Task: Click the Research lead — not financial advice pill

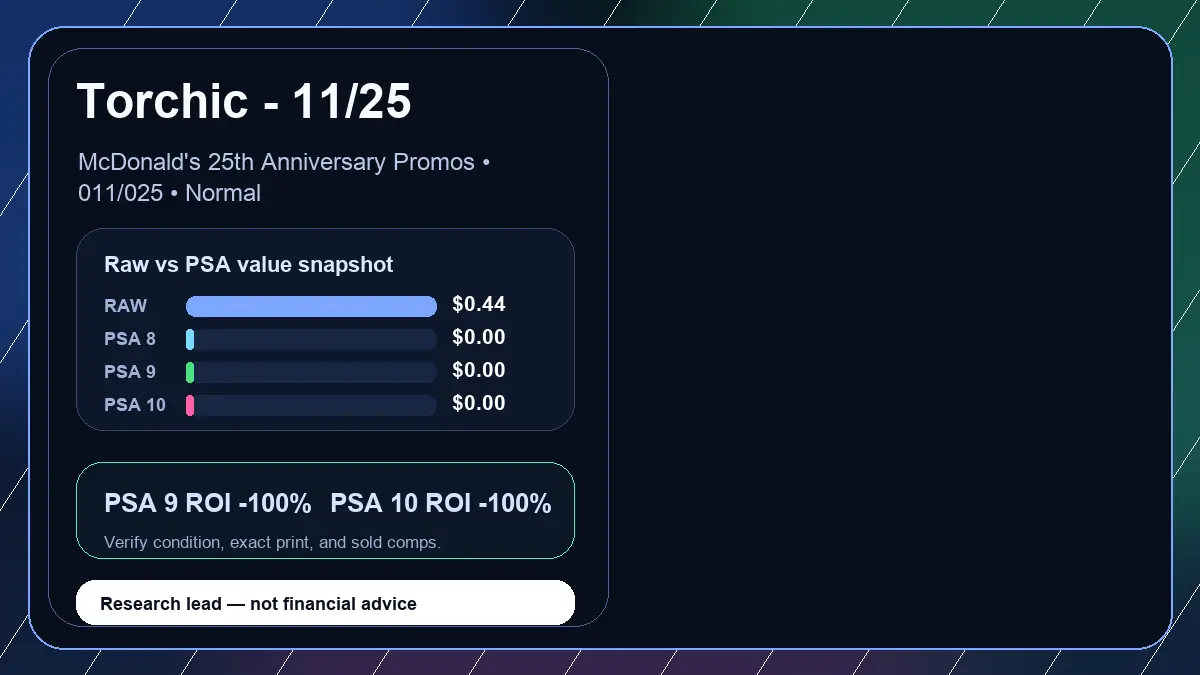Action: (326, 603)
